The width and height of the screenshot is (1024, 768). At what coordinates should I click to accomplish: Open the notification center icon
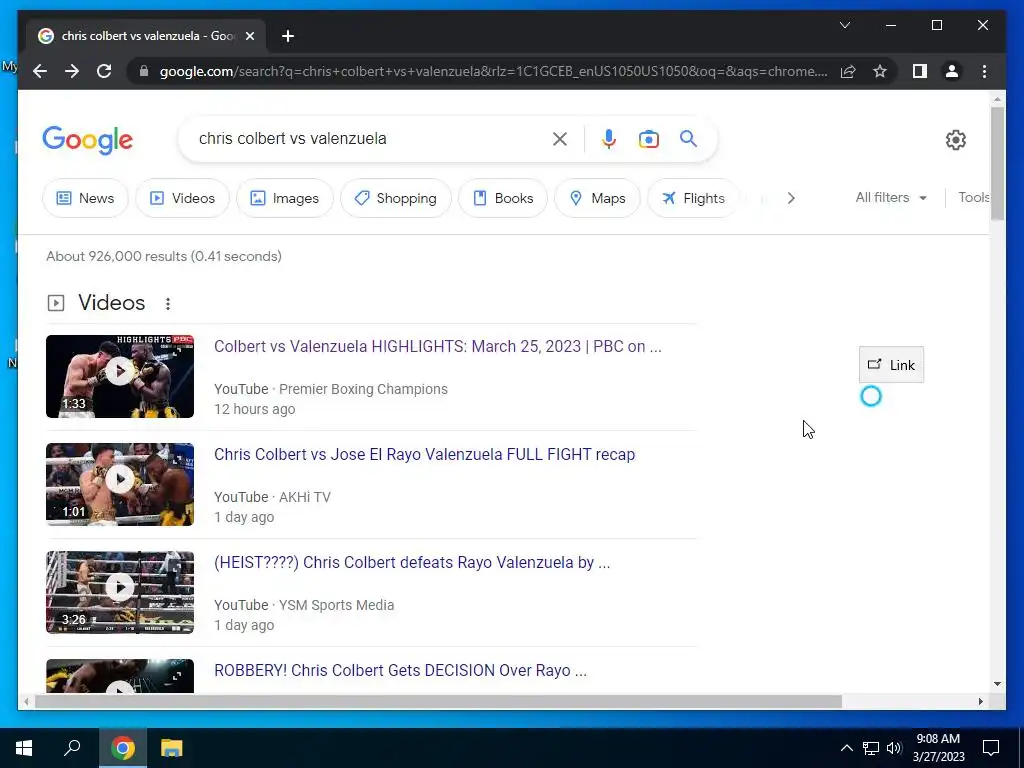click(991, 748)
